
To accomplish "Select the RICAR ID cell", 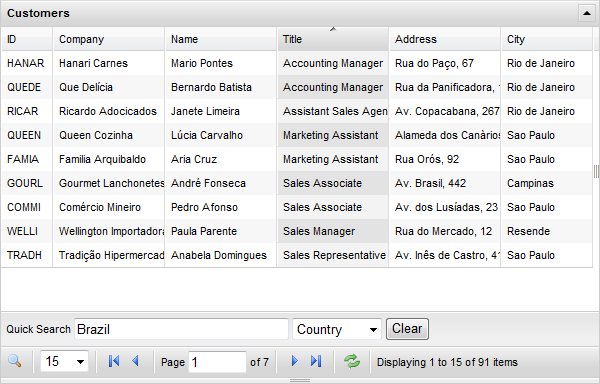I will tap(26, 111).
